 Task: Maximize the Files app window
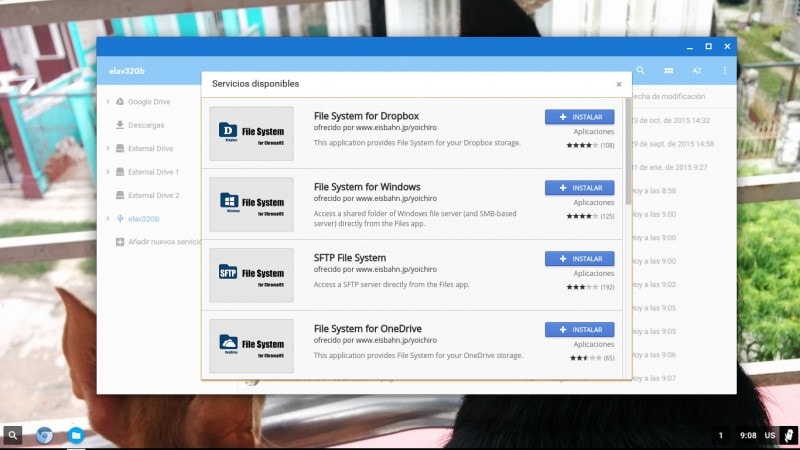[x=708, y=46]
